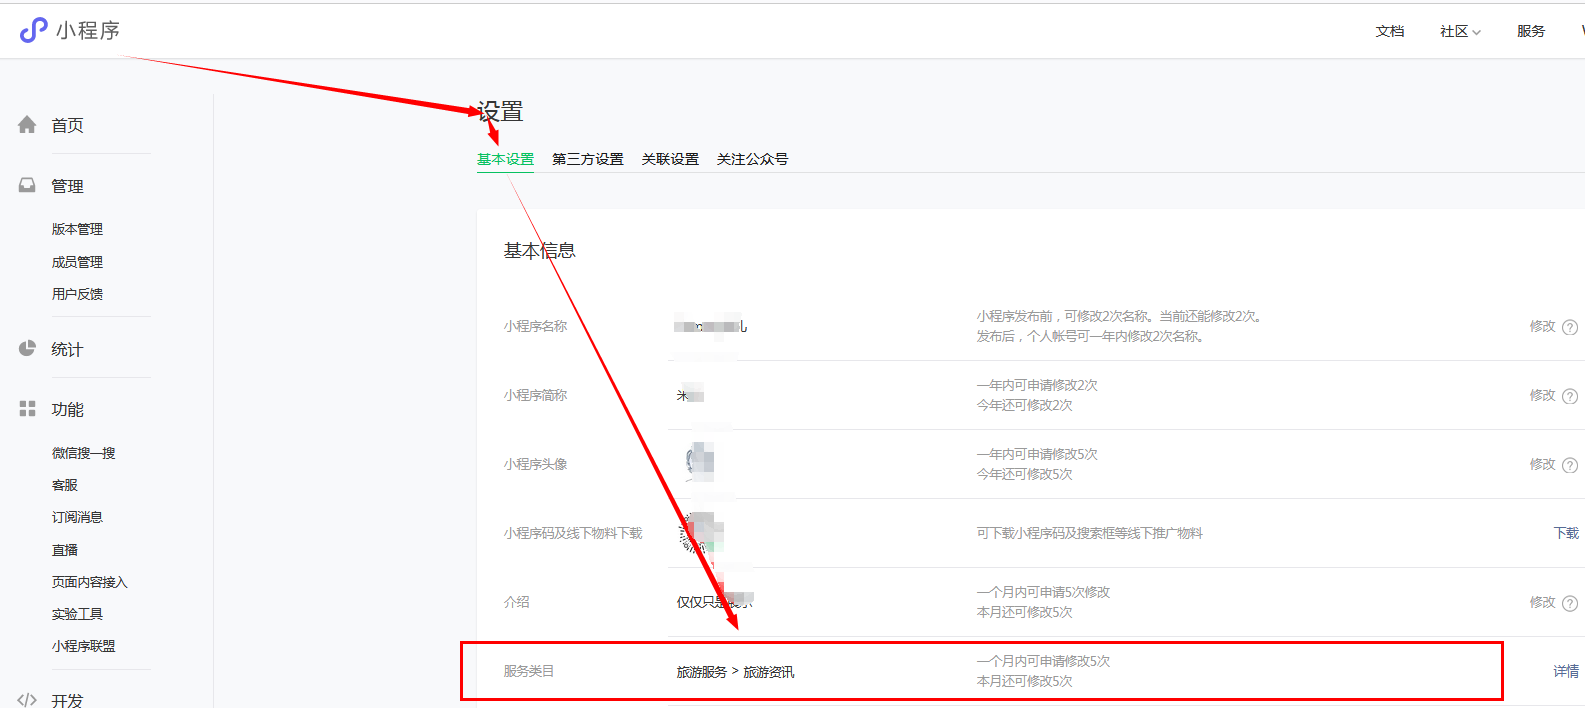Viewport: 1585px width, 708px height.
Task: Click 下载 for 小程序码 materials
Action: 1566,533
